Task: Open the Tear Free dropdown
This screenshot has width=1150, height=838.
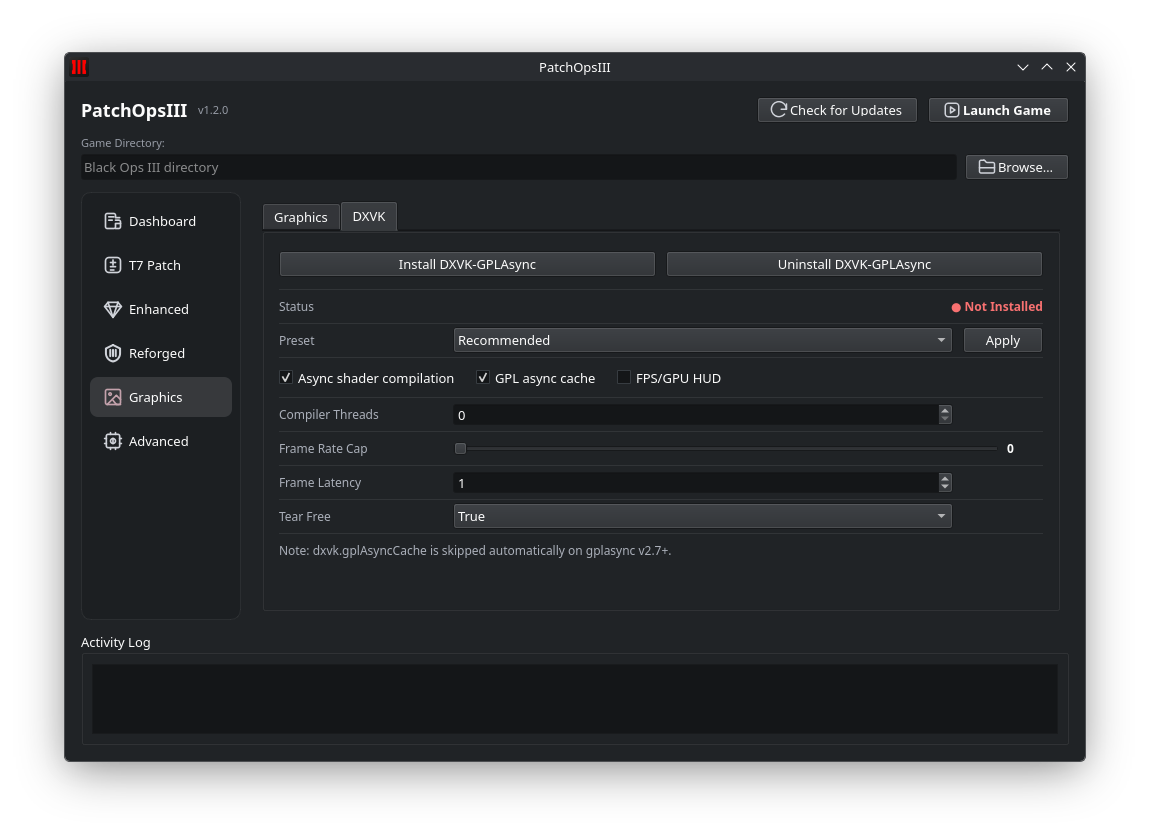Action: pyautogui.click(x=702, y=516)
